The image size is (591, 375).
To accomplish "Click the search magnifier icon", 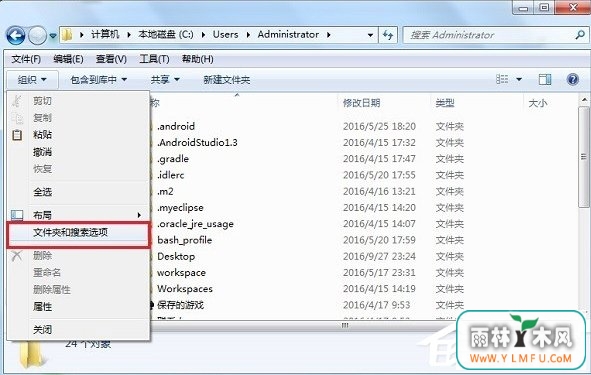I will 580,35.
